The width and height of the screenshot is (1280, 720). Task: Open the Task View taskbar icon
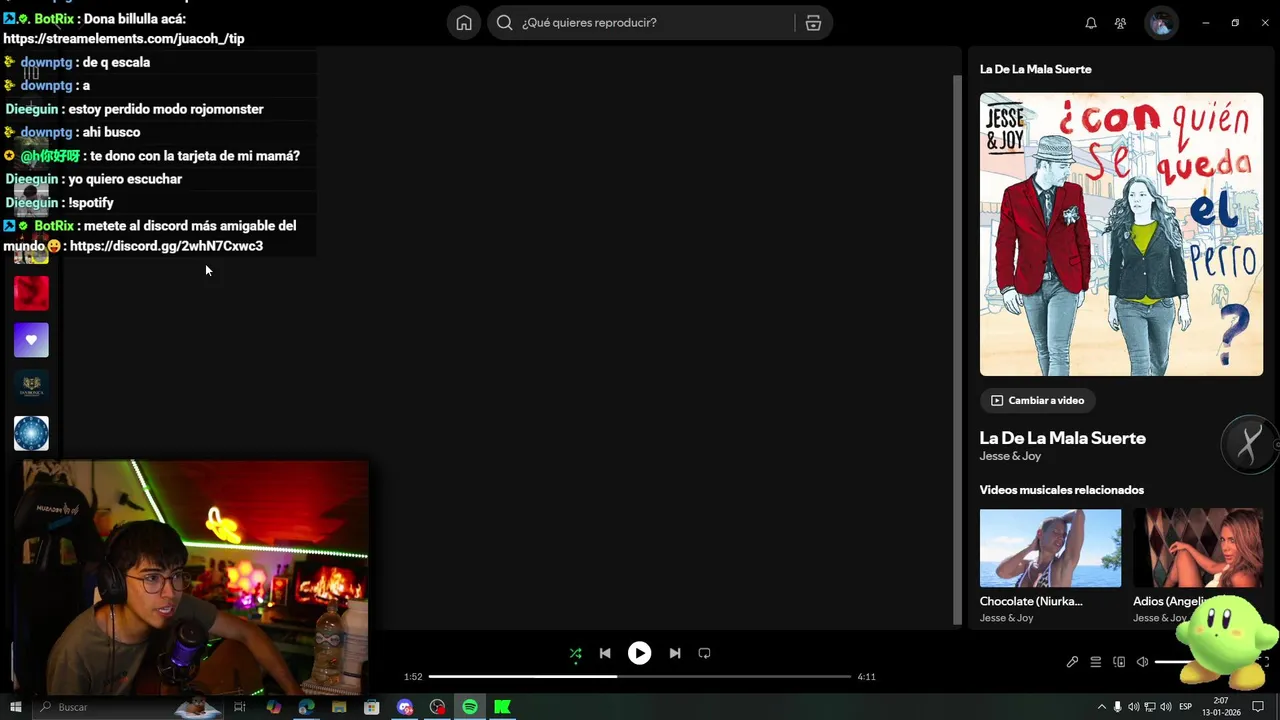click(x=240, y=707)
